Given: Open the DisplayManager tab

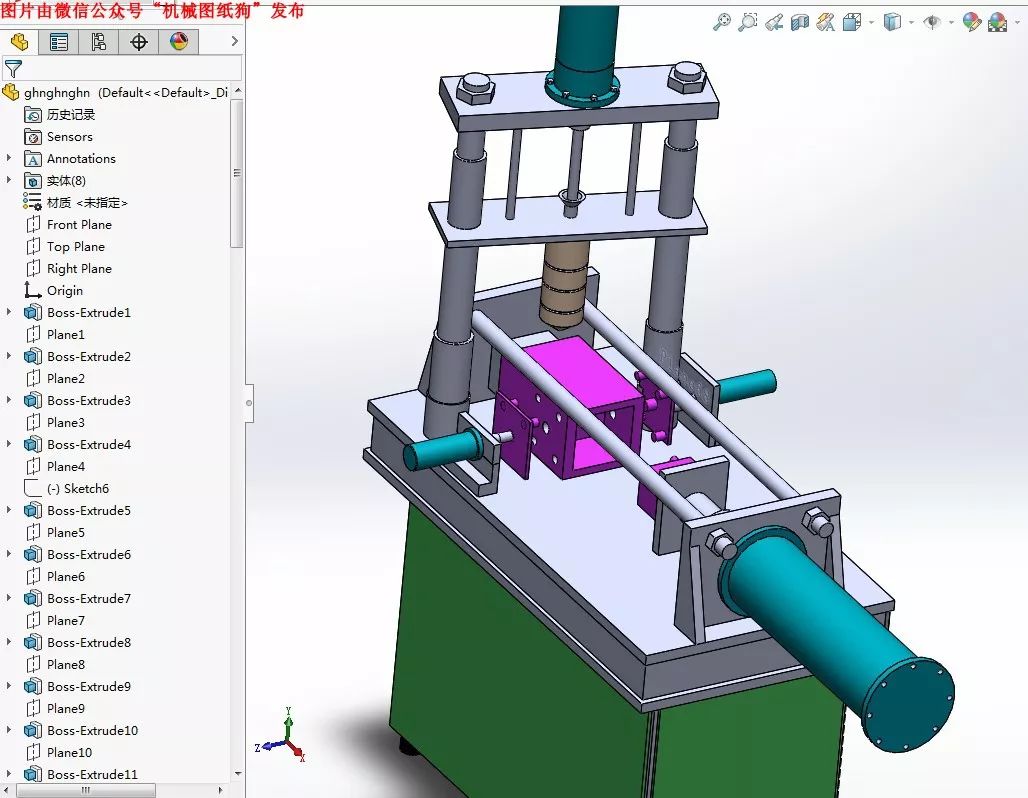Looking at the screenshot, I should coord(178,42).
